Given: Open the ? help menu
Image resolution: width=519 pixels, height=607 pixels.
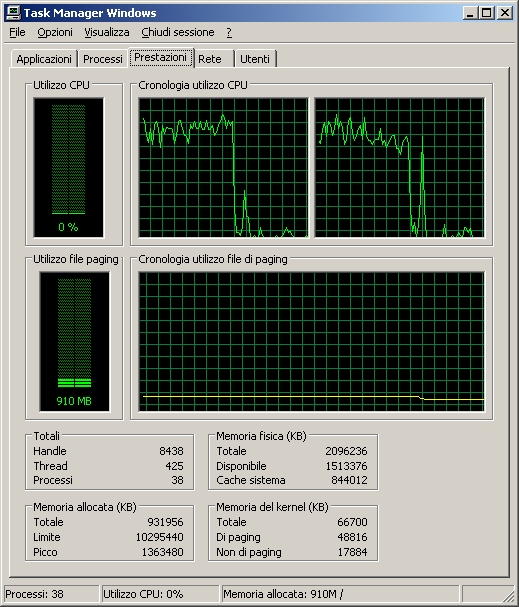Looking at the screenshot, I should tap(229, 32).
